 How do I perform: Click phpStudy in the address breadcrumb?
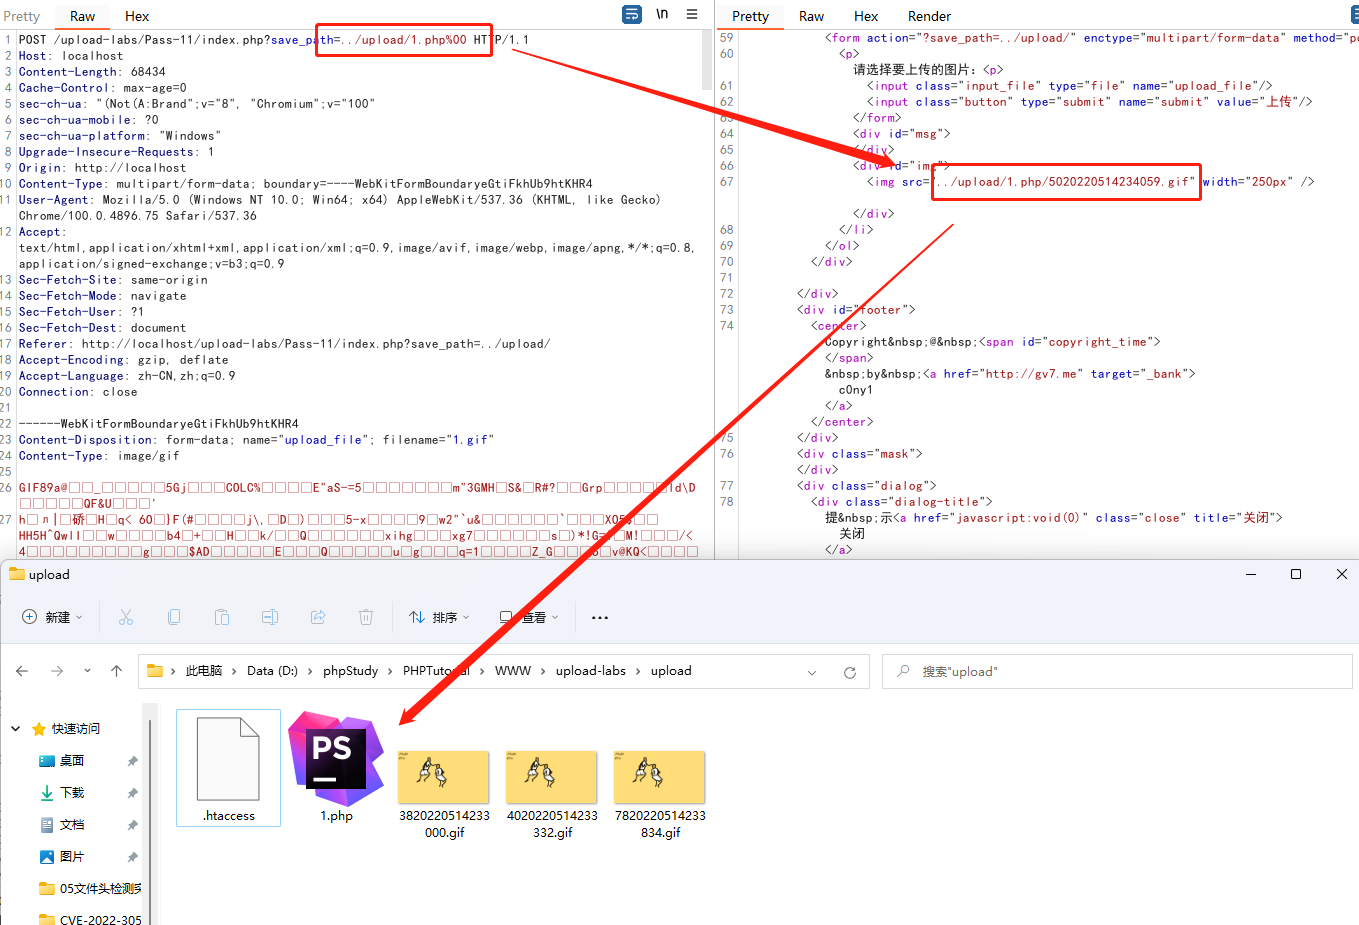pos(350,671)
